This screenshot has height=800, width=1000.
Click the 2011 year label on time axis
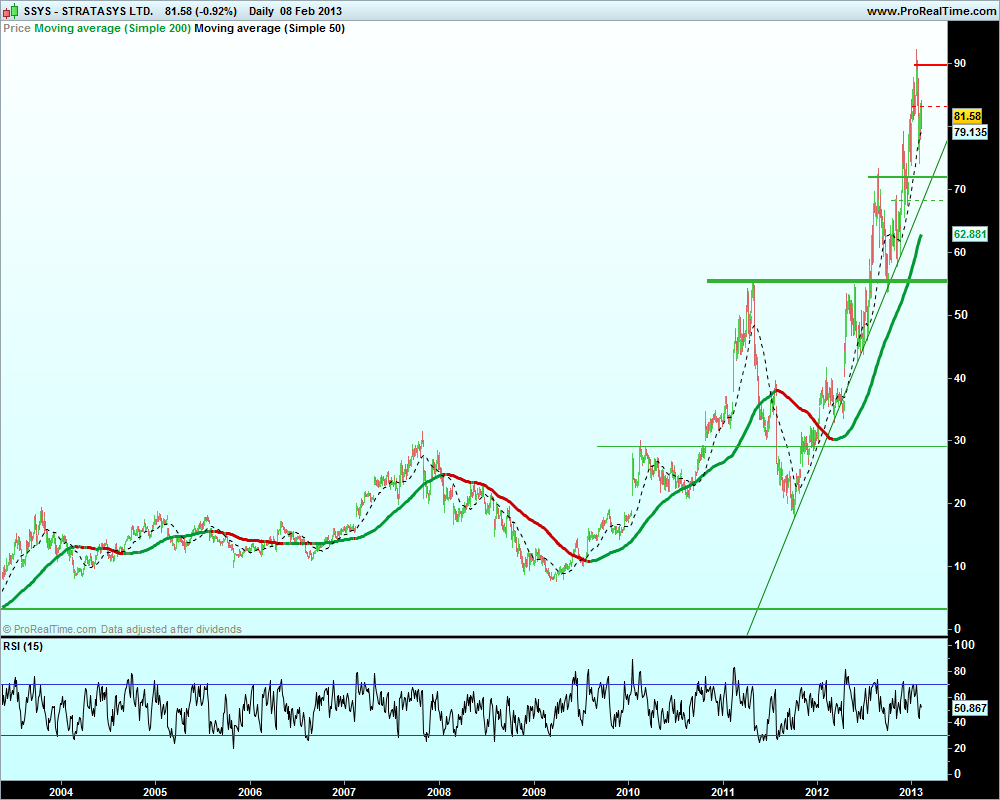(723, 792)
